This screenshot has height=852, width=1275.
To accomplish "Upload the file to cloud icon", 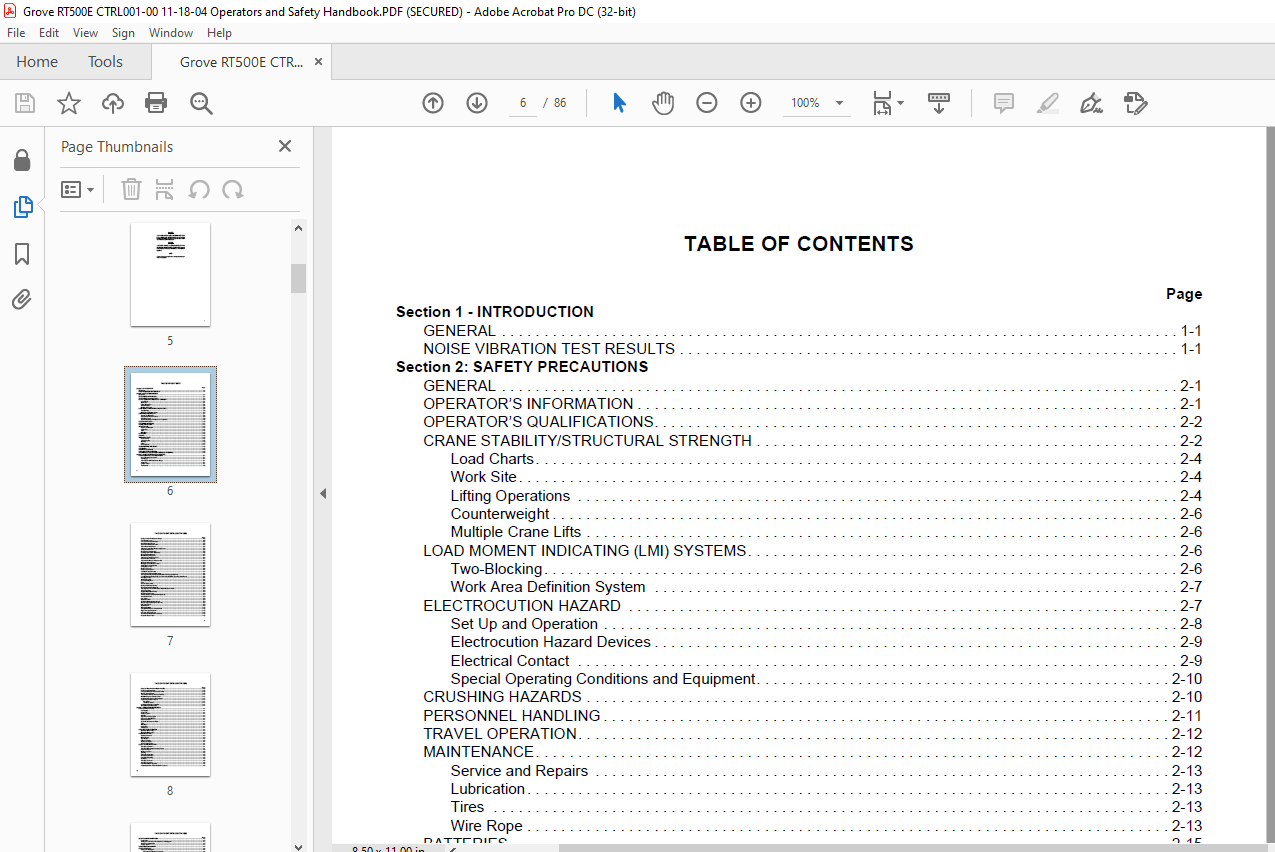I will click(x=113, y=103).
